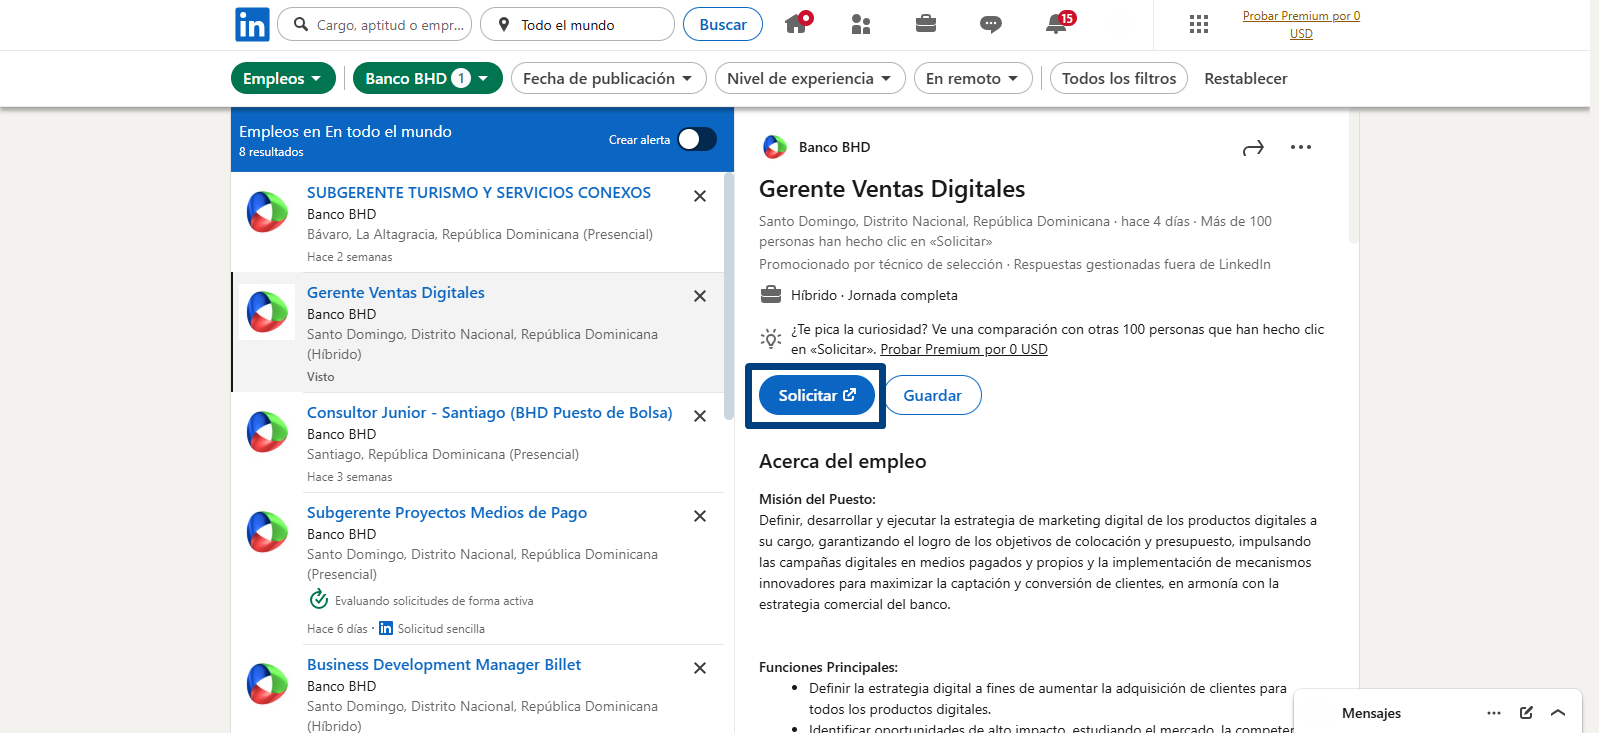This screenshot has width=1599, height=733.
Task: Open the My Network people icon
Action: pyautogui.click(x=861, y=24)
